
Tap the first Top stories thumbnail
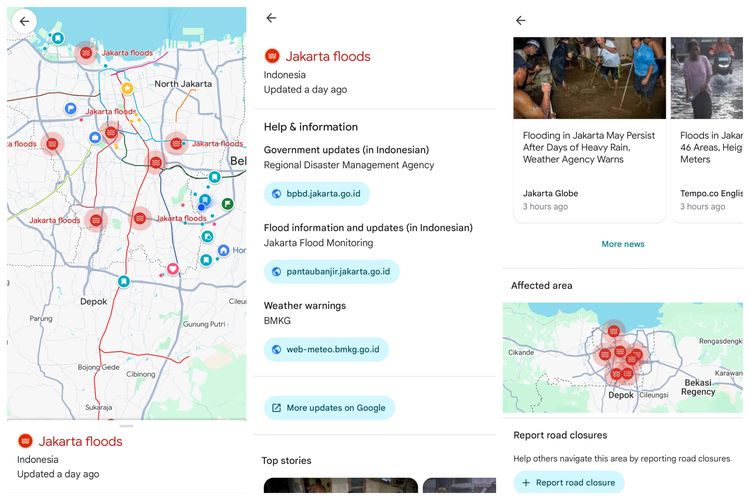(341, 485)
